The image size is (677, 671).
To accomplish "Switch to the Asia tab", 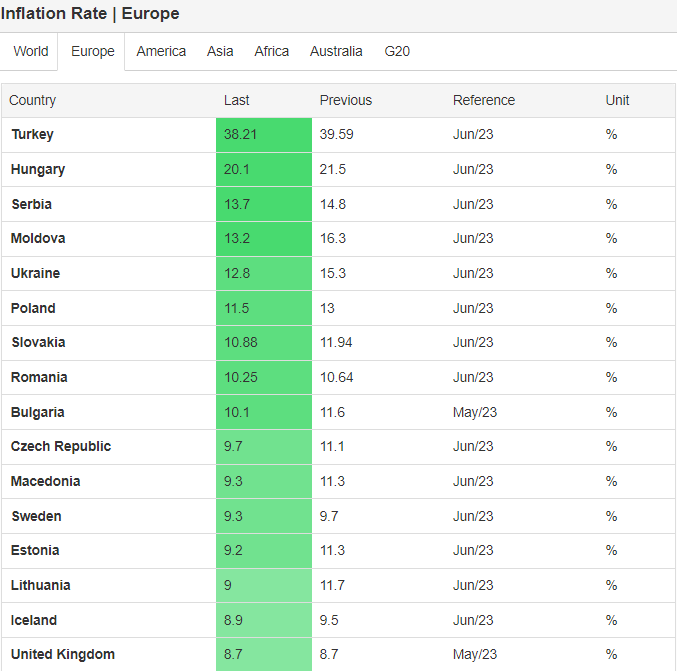I will coord(220,51).
